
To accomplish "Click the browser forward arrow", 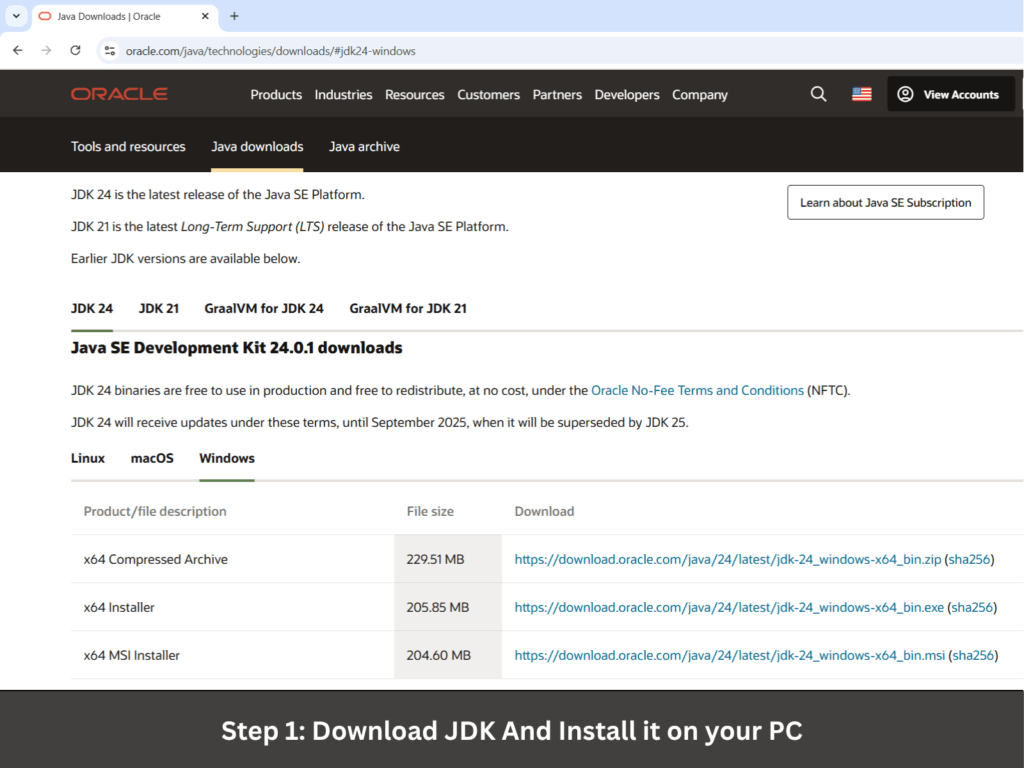I will click(46, 50).
